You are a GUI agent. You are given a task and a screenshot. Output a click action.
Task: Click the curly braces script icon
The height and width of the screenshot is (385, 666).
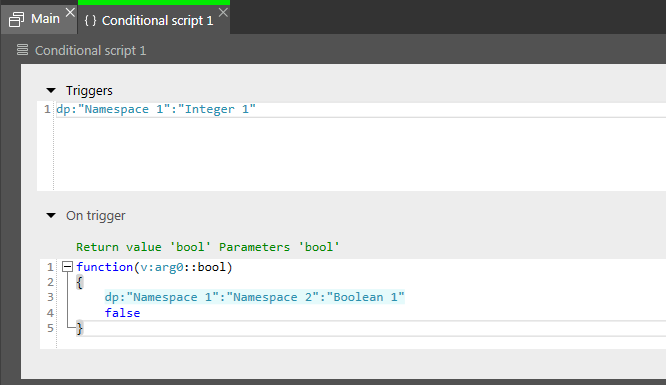(90, 20)
